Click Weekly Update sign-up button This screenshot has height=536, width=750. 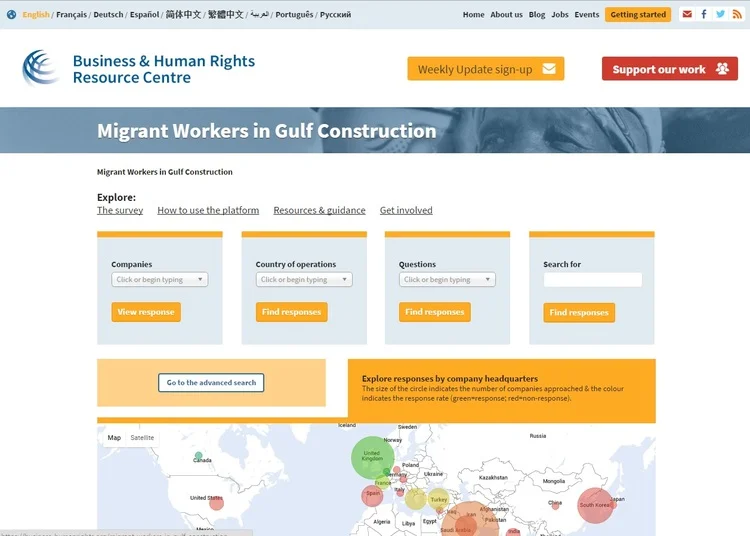point(486,69)
